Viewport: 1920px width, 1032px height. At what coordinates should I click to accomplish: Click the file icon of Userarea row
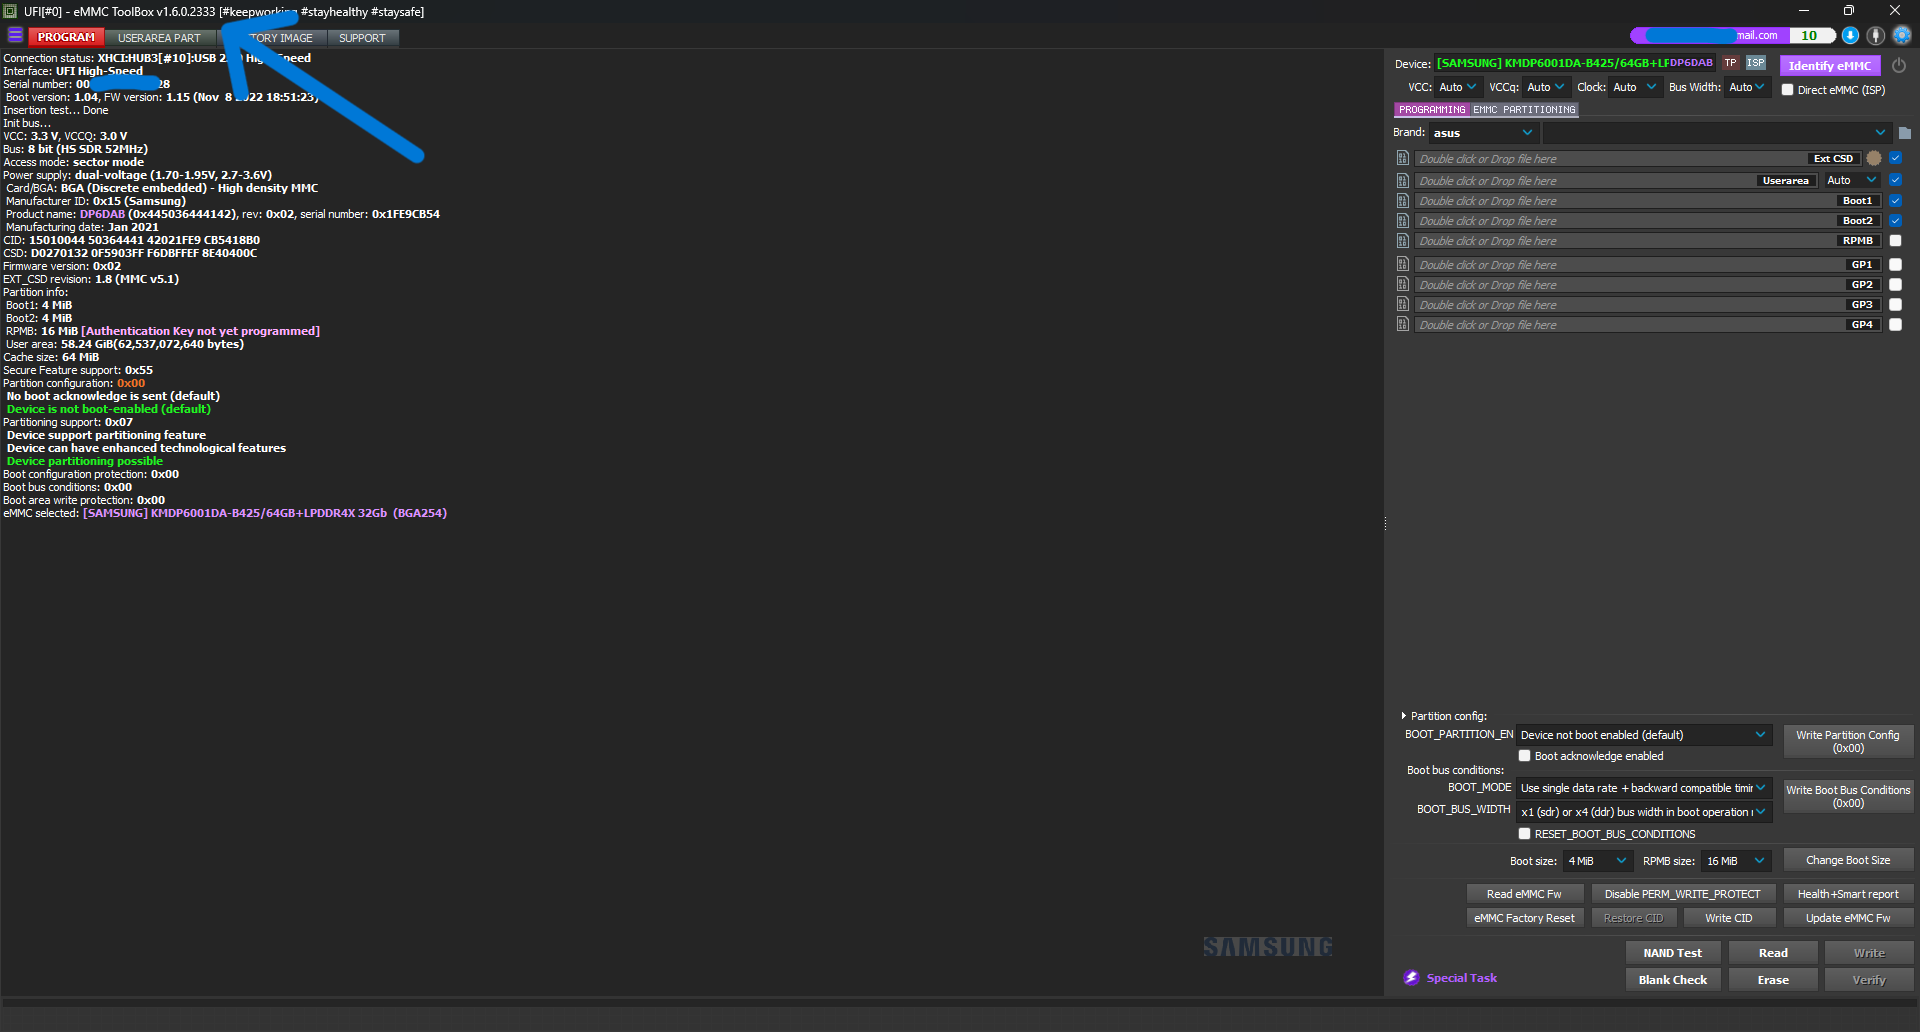(1403, 180)
